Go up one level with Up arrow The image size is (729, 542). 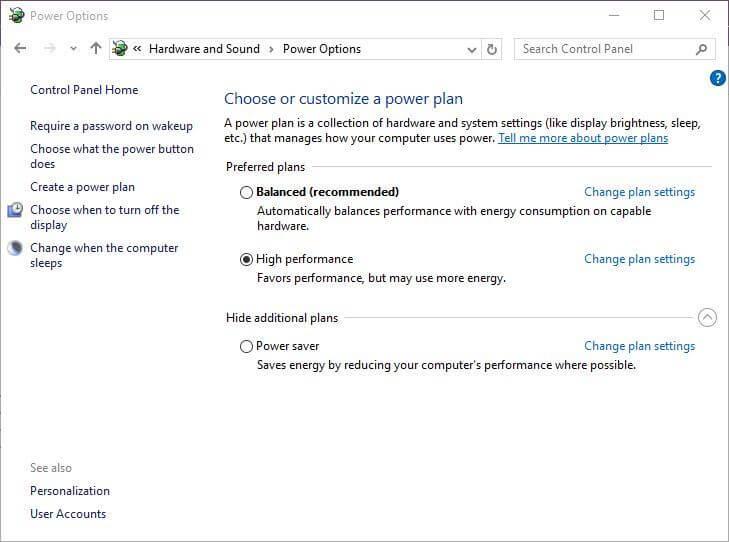pos(96,48)
